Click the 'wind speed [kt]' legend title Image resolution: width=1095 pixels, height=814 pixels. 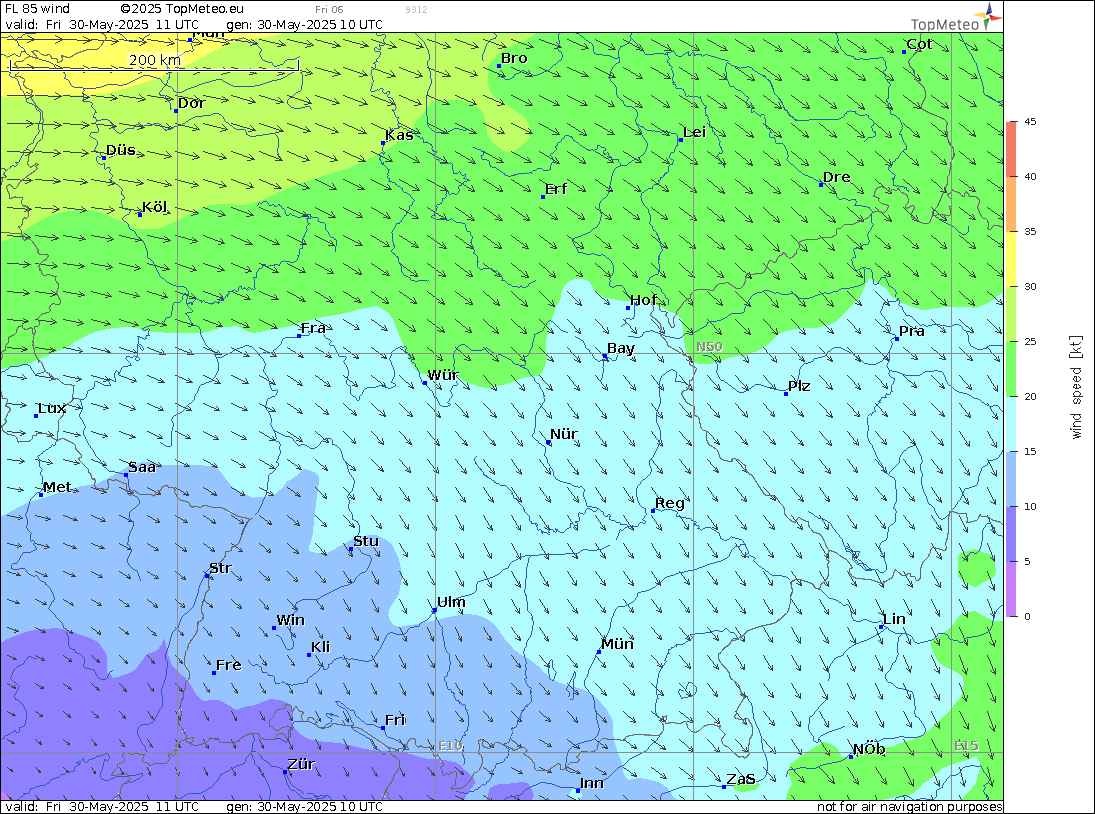[1076, 387]
